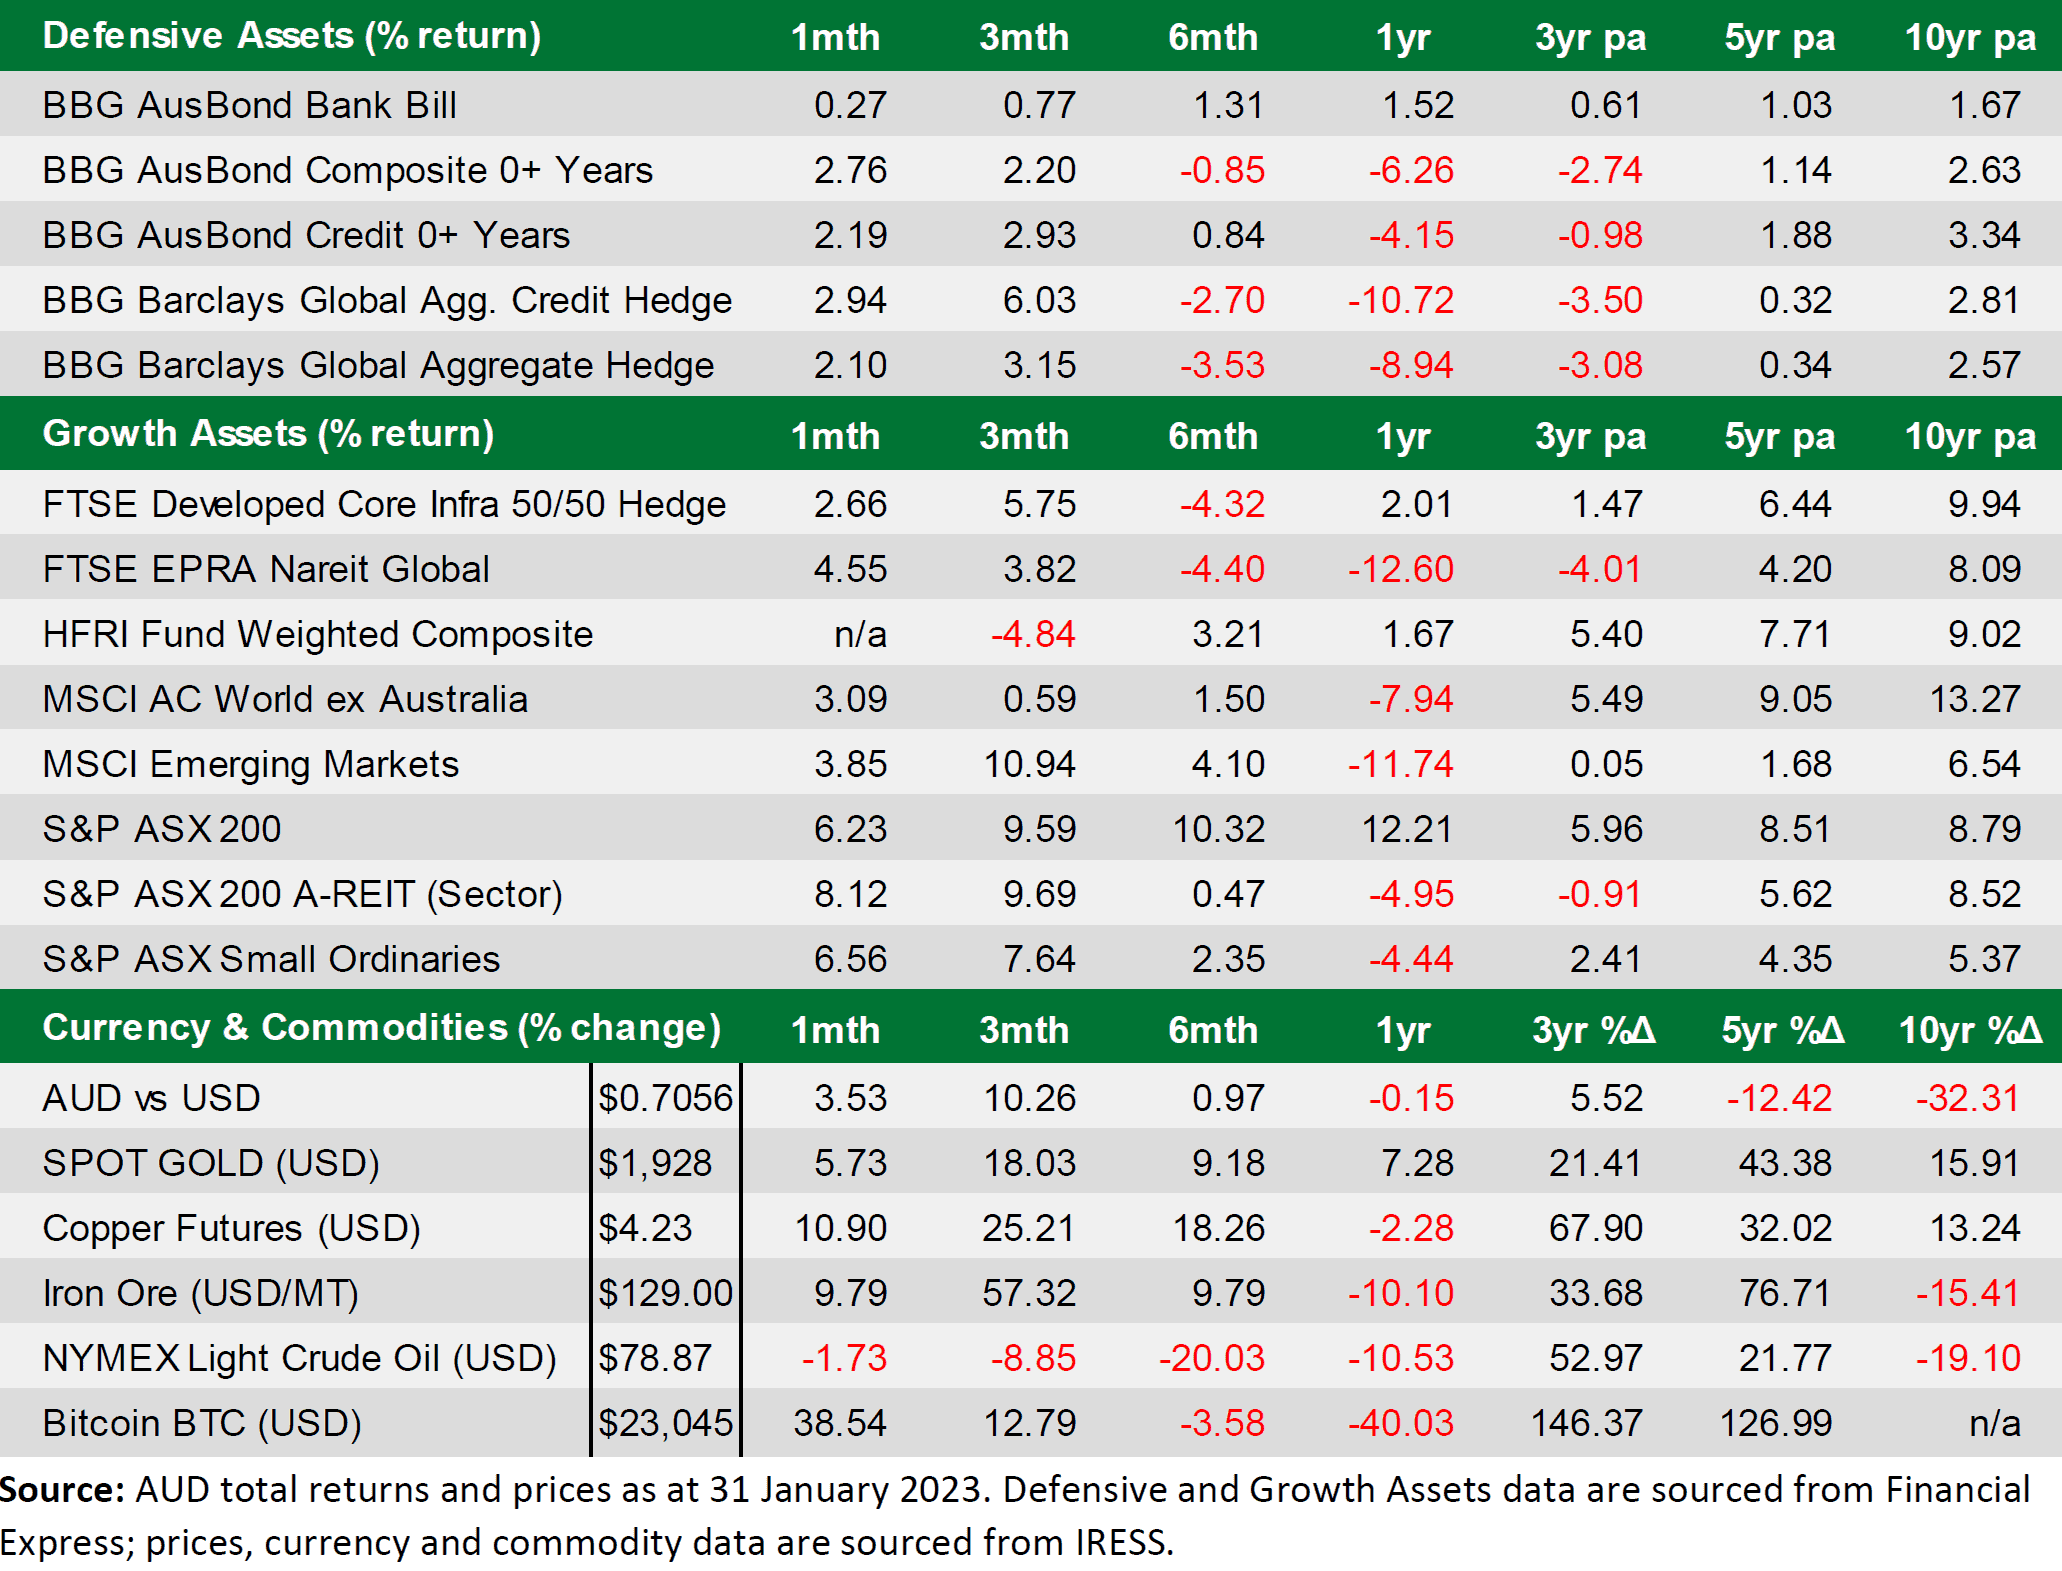The width and height of the screenshot is (2062, 1571).
Task: Select 'S&P ASX 200 A-REIT (Sector)' label
Action: 302,894
